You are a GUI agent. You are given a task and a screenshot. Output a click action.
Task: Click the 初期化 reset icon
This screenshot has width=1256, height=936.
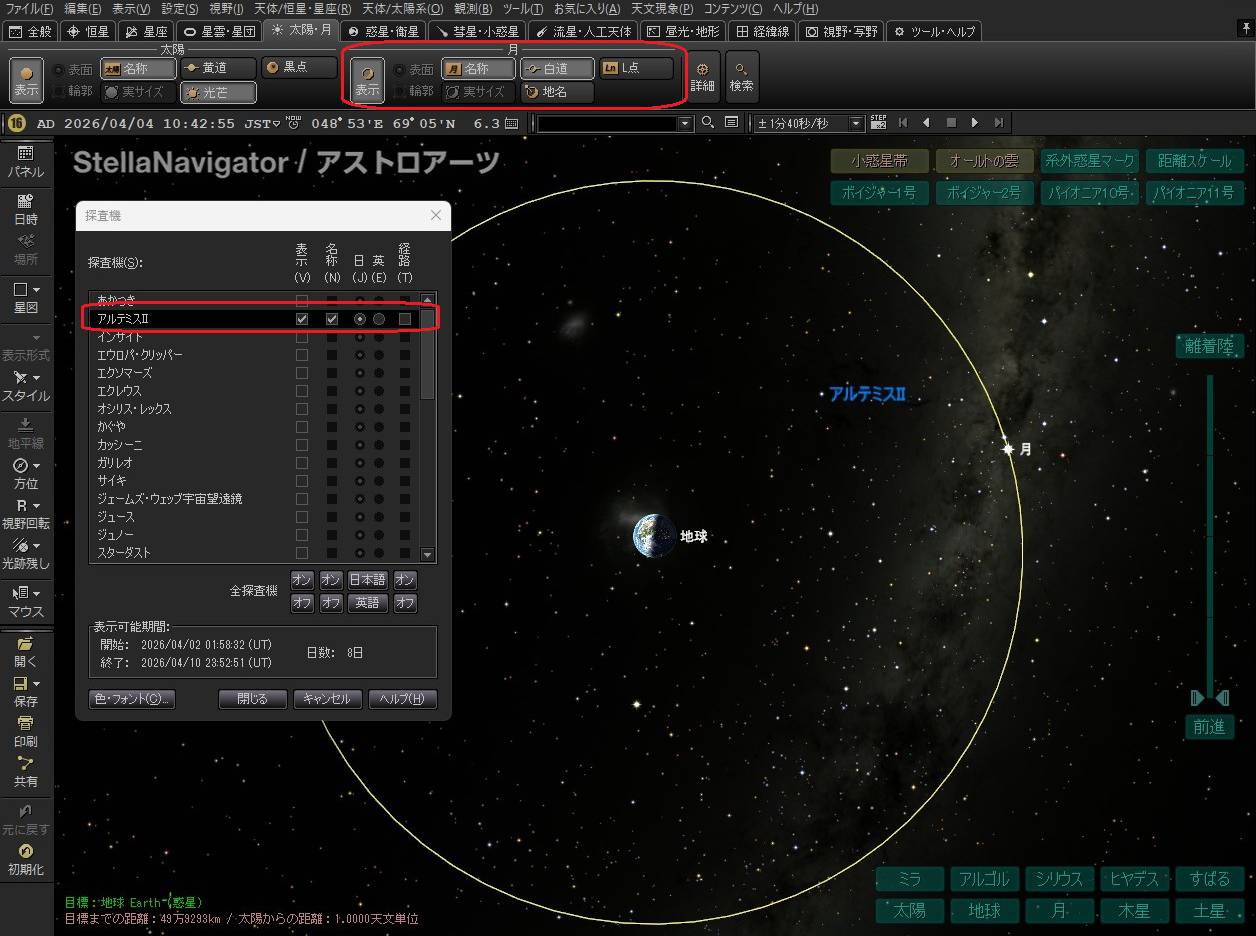tap(26, 859)
